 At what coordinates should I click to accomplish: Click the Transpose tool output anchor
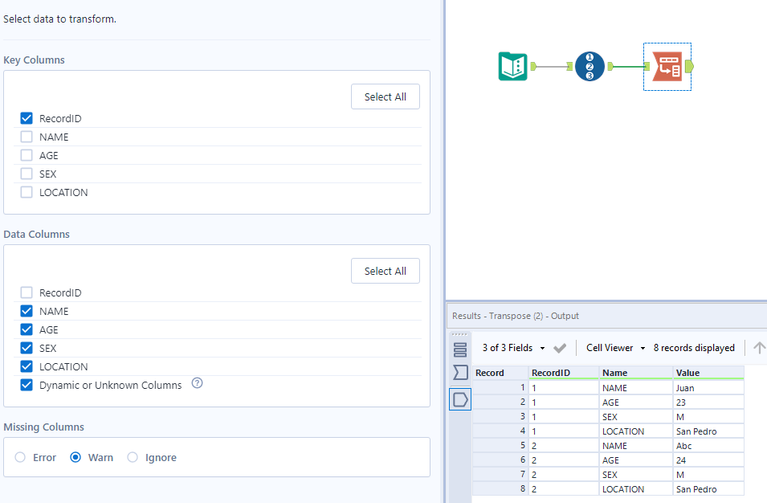689,66
